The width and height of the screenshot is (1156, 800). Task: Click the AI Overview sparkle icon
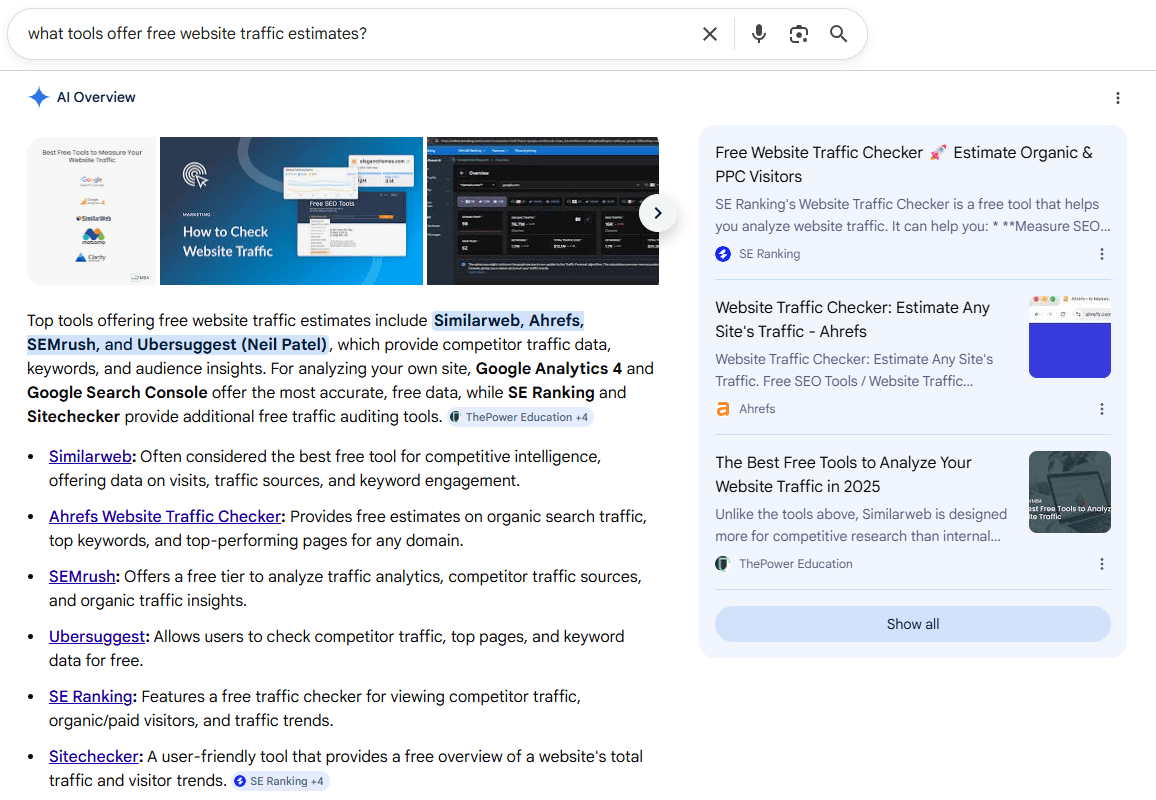tap(38, 97)
